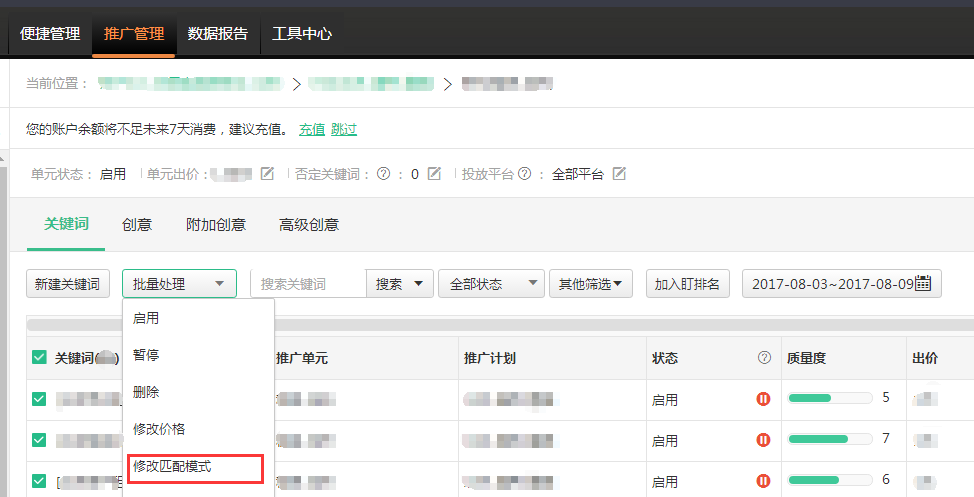
Task: Switch to 数据报告 tab
Action: coord(217,34)
